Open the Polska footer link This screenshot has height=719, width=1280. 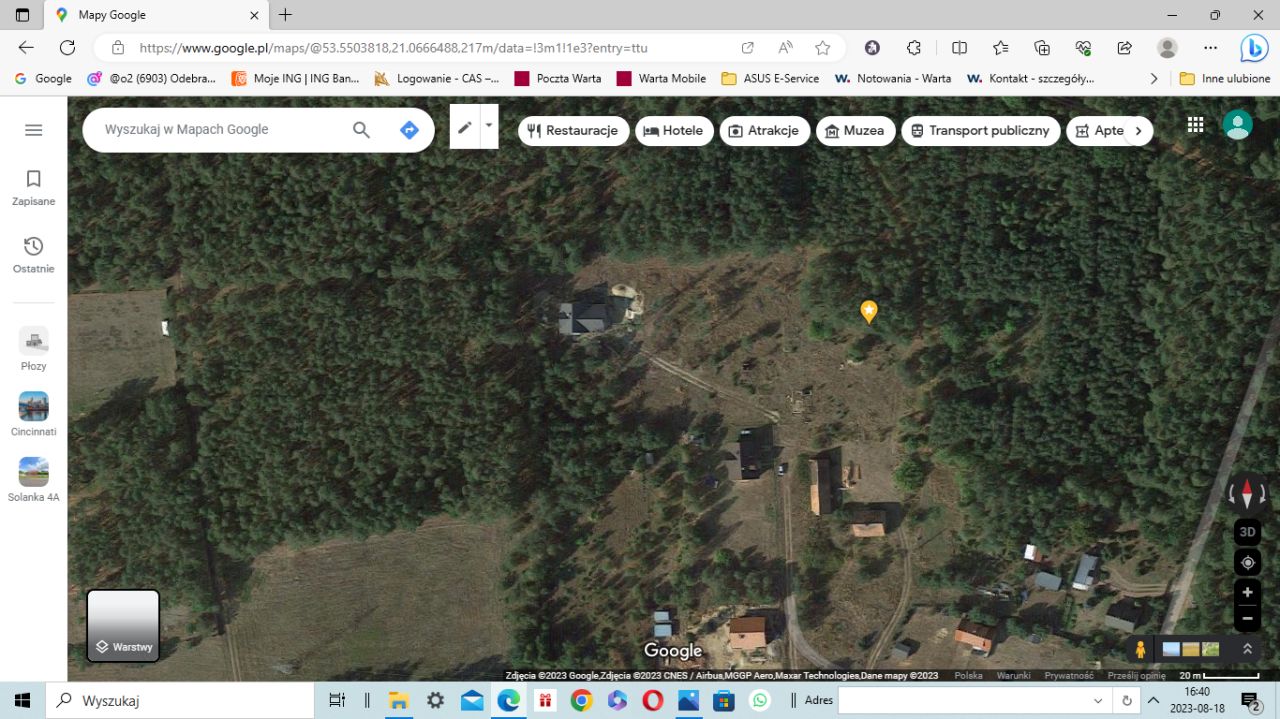(x=968, y=676)
